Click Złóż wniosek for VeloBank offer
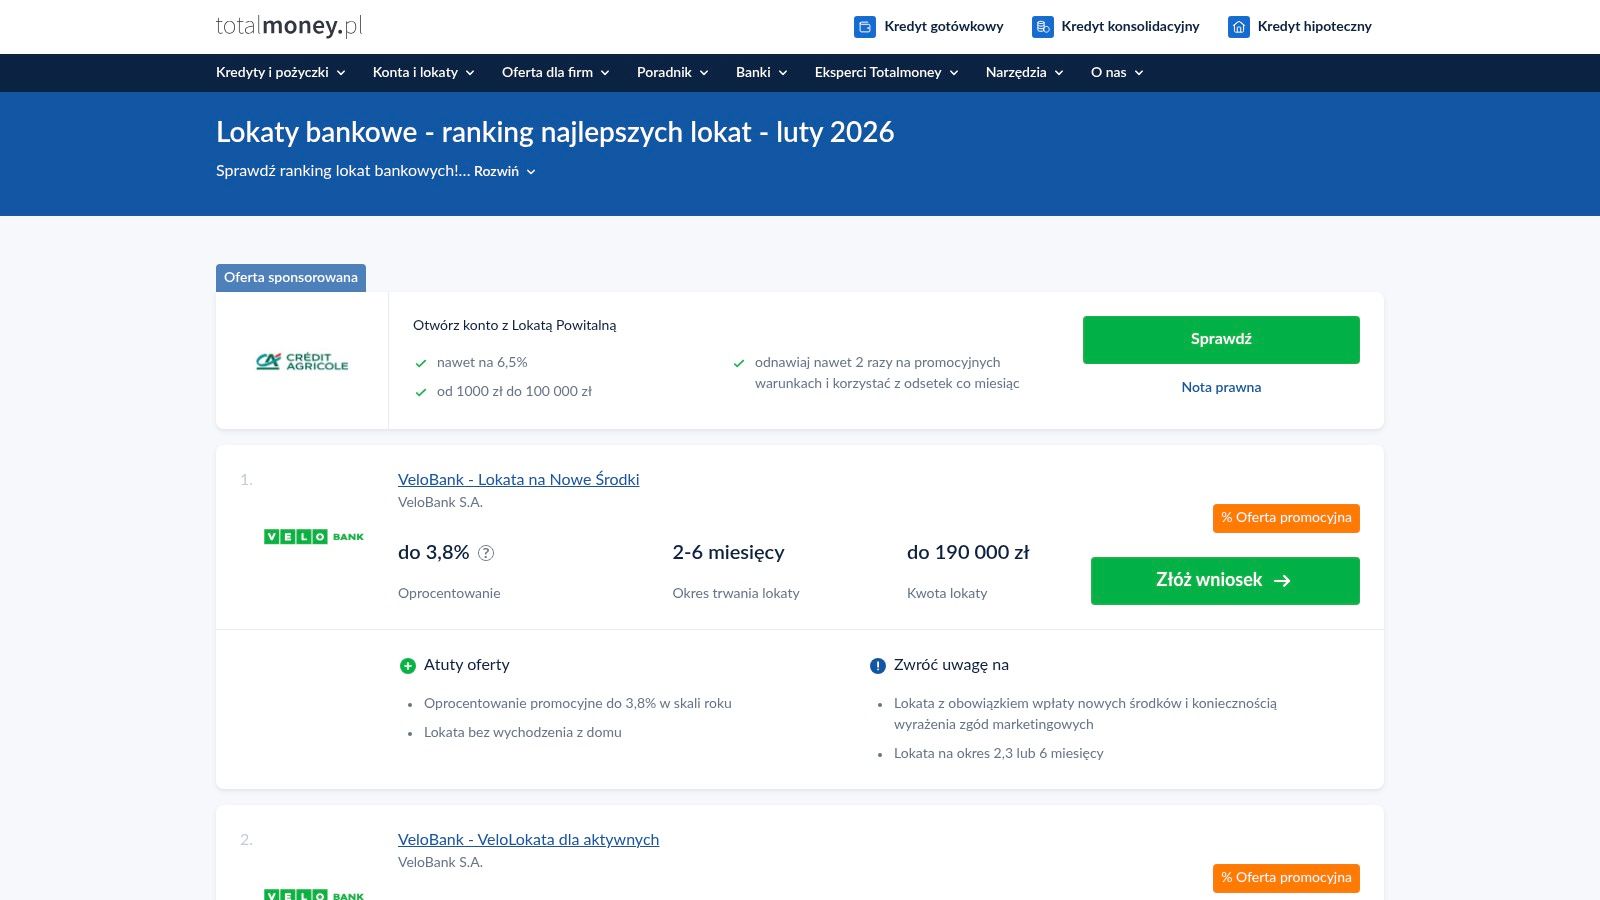The image size is (1600, 900). 1225,581
